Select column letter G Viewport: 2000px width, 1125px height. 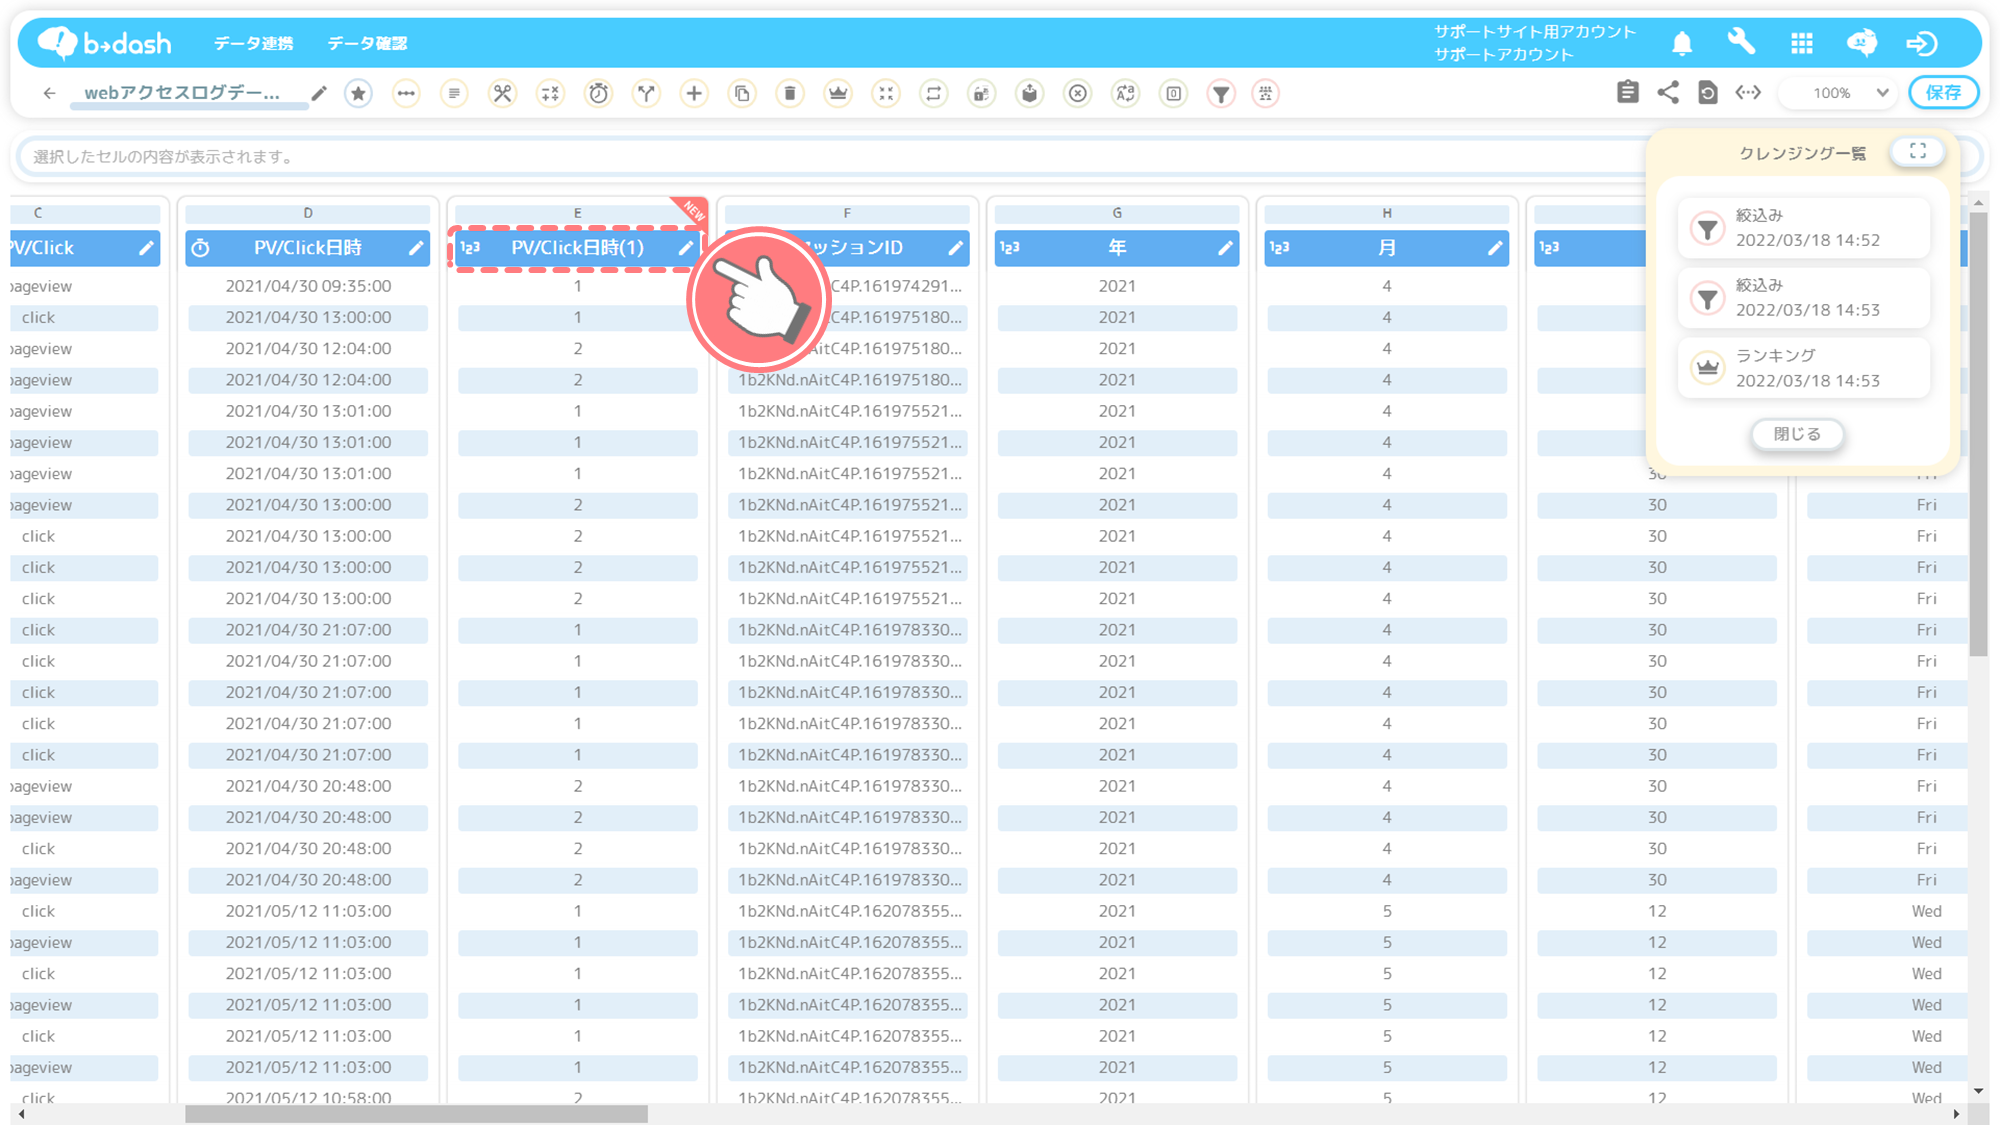(1117, 213)
